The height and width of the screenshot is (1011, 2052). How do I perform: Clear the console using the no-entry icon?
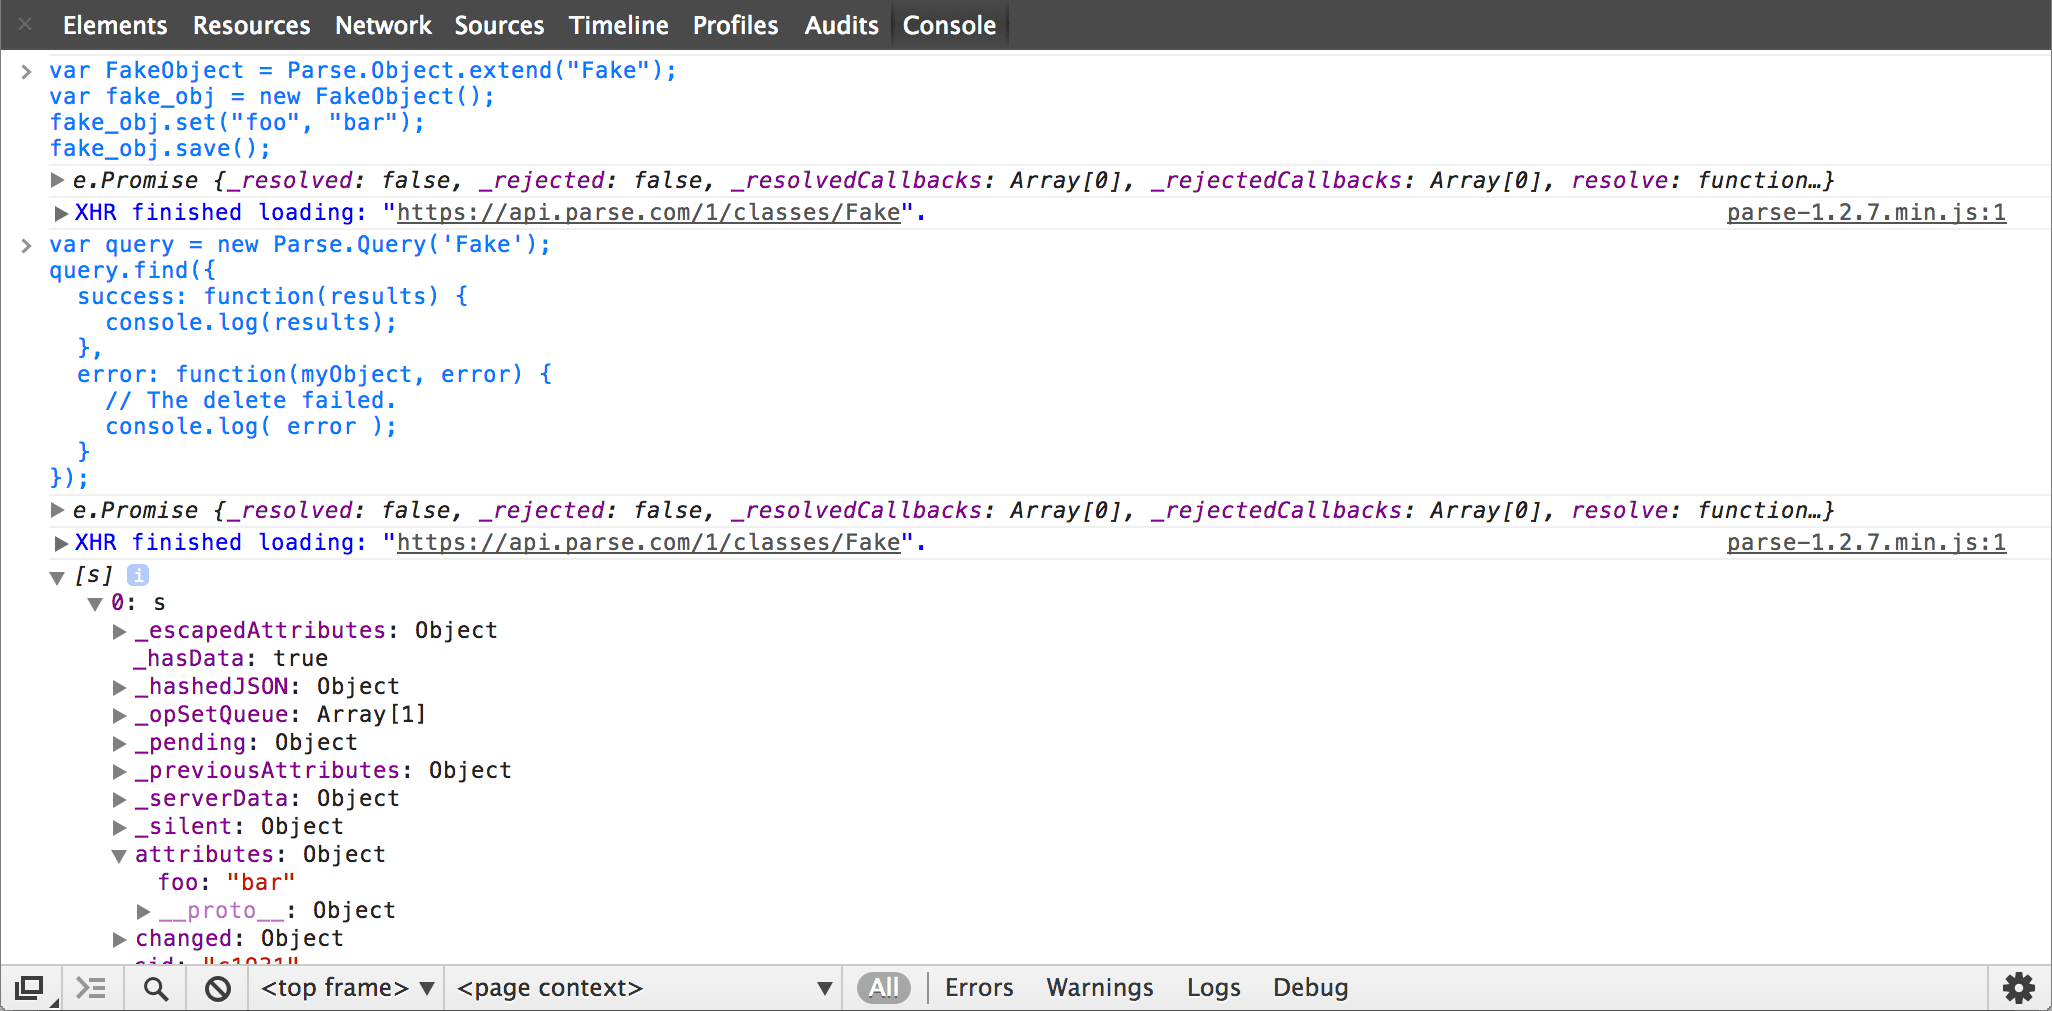point(216,988)
